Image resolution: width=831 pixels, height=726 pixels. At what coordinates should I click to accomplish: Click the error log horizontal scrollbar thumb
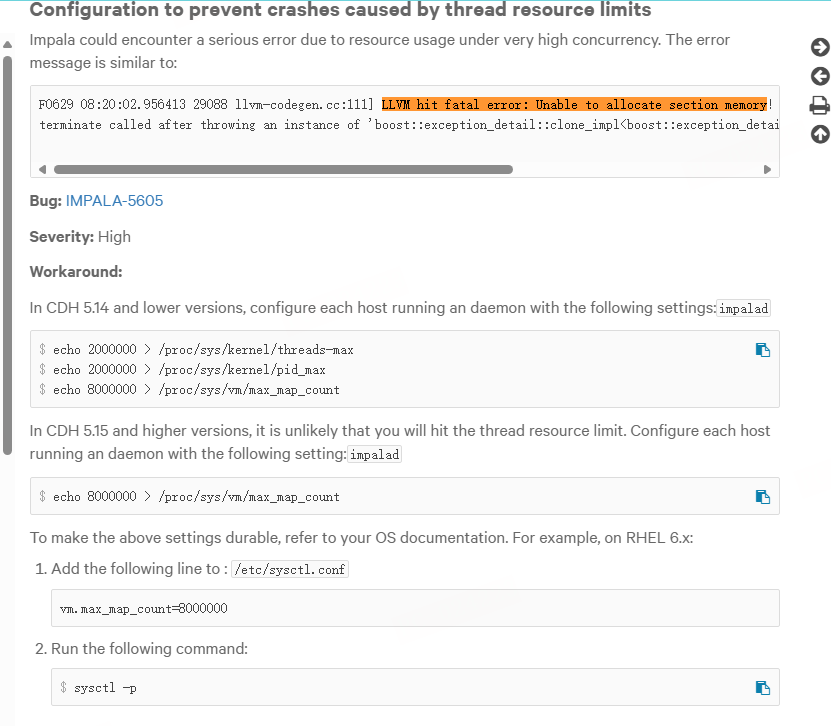pos(282,169)
